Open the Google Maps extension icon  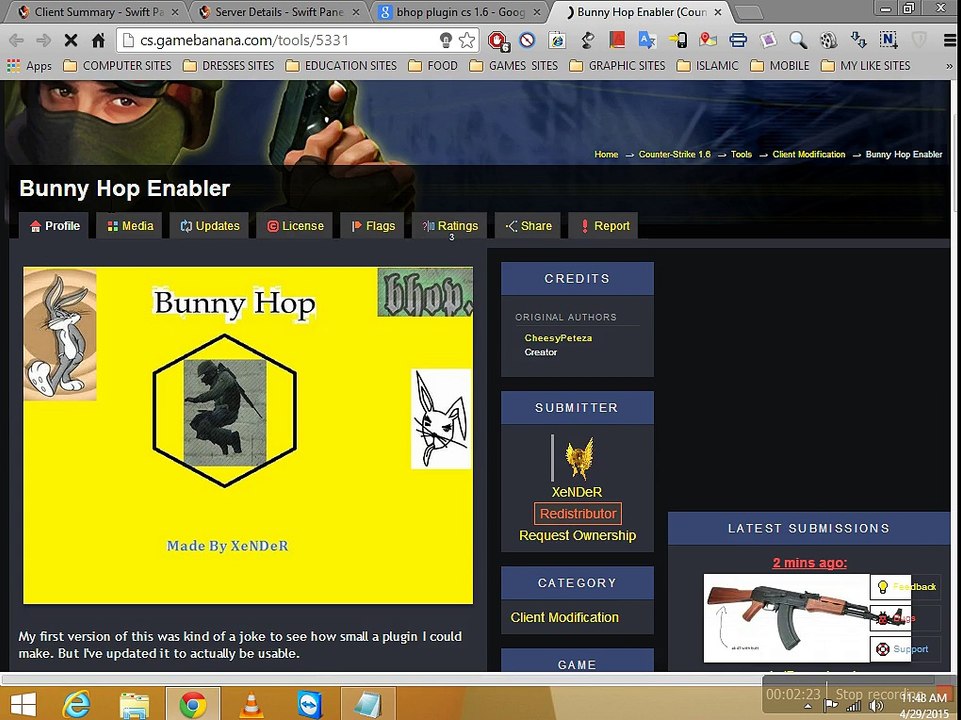[x=708, y=40]
